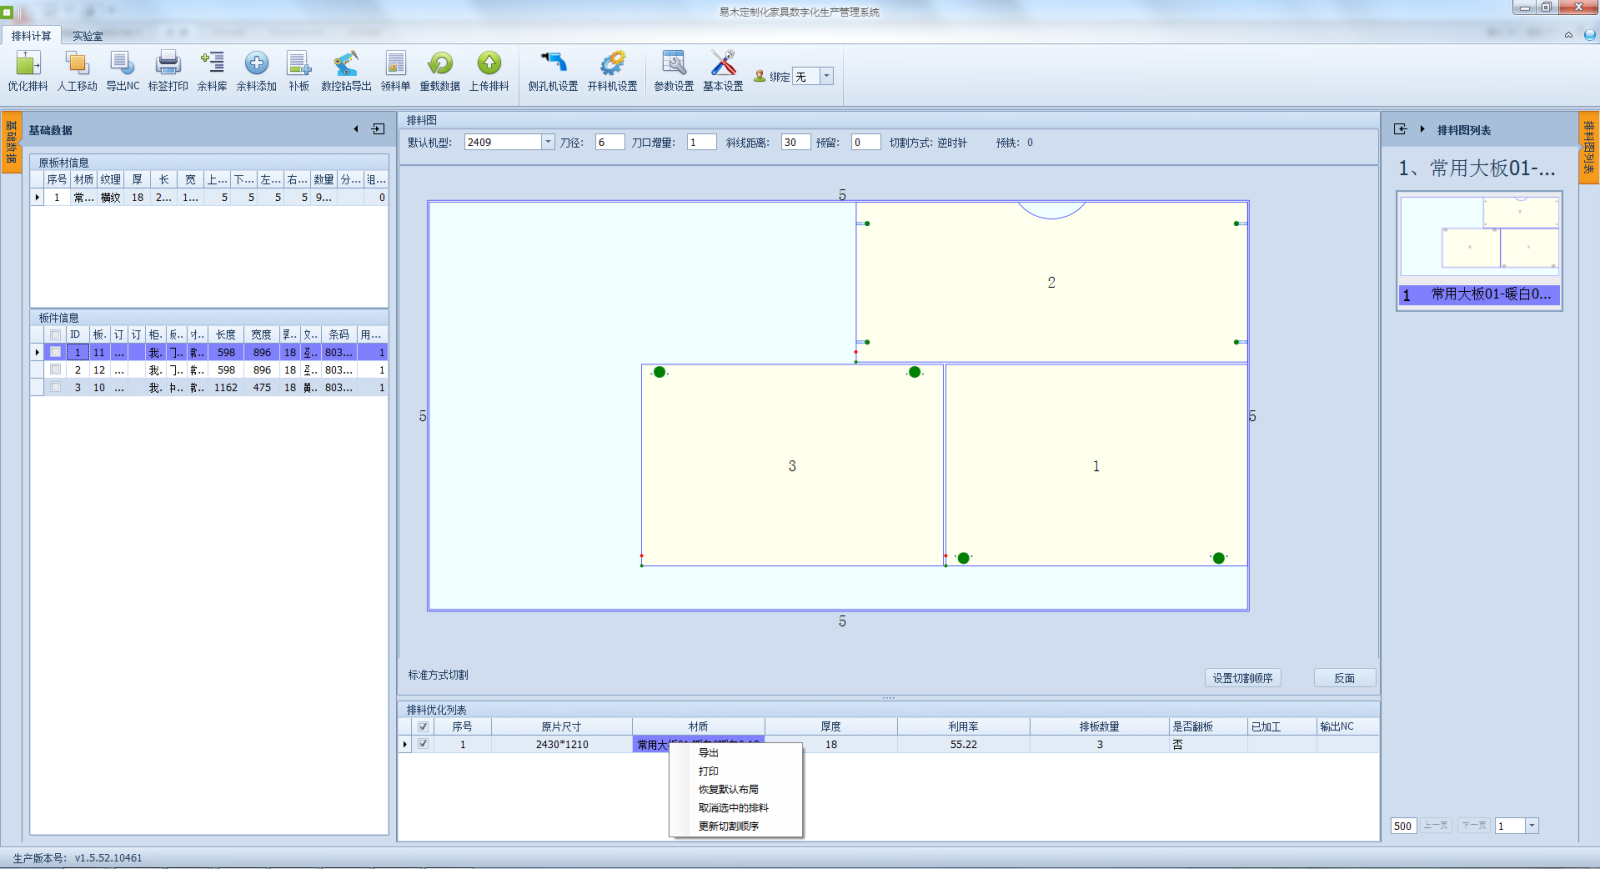The width and height of the screenshot is (1600, 869).
Task: Click the user icon beside 绑定
Action: pyautogui.click(x=760, y=76)
